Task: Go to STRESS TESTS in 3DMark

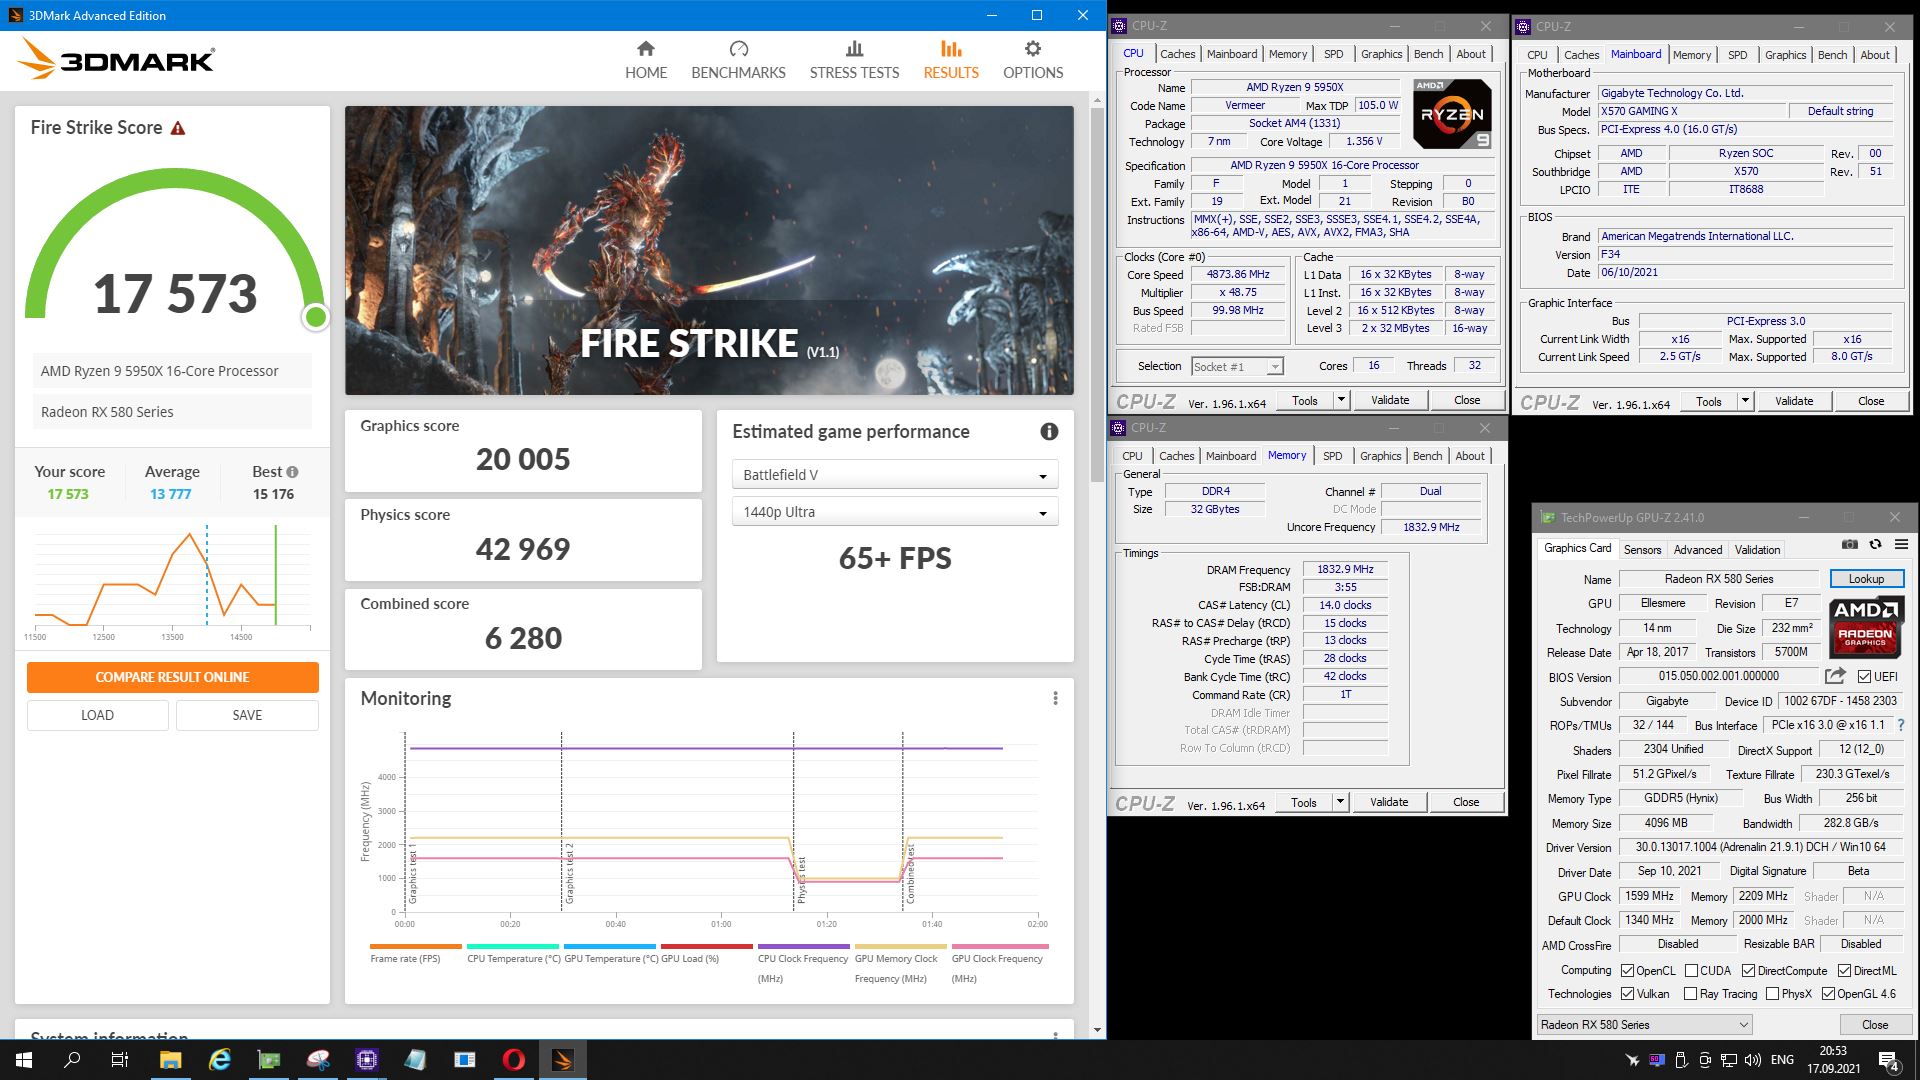Action: point(854,60)
